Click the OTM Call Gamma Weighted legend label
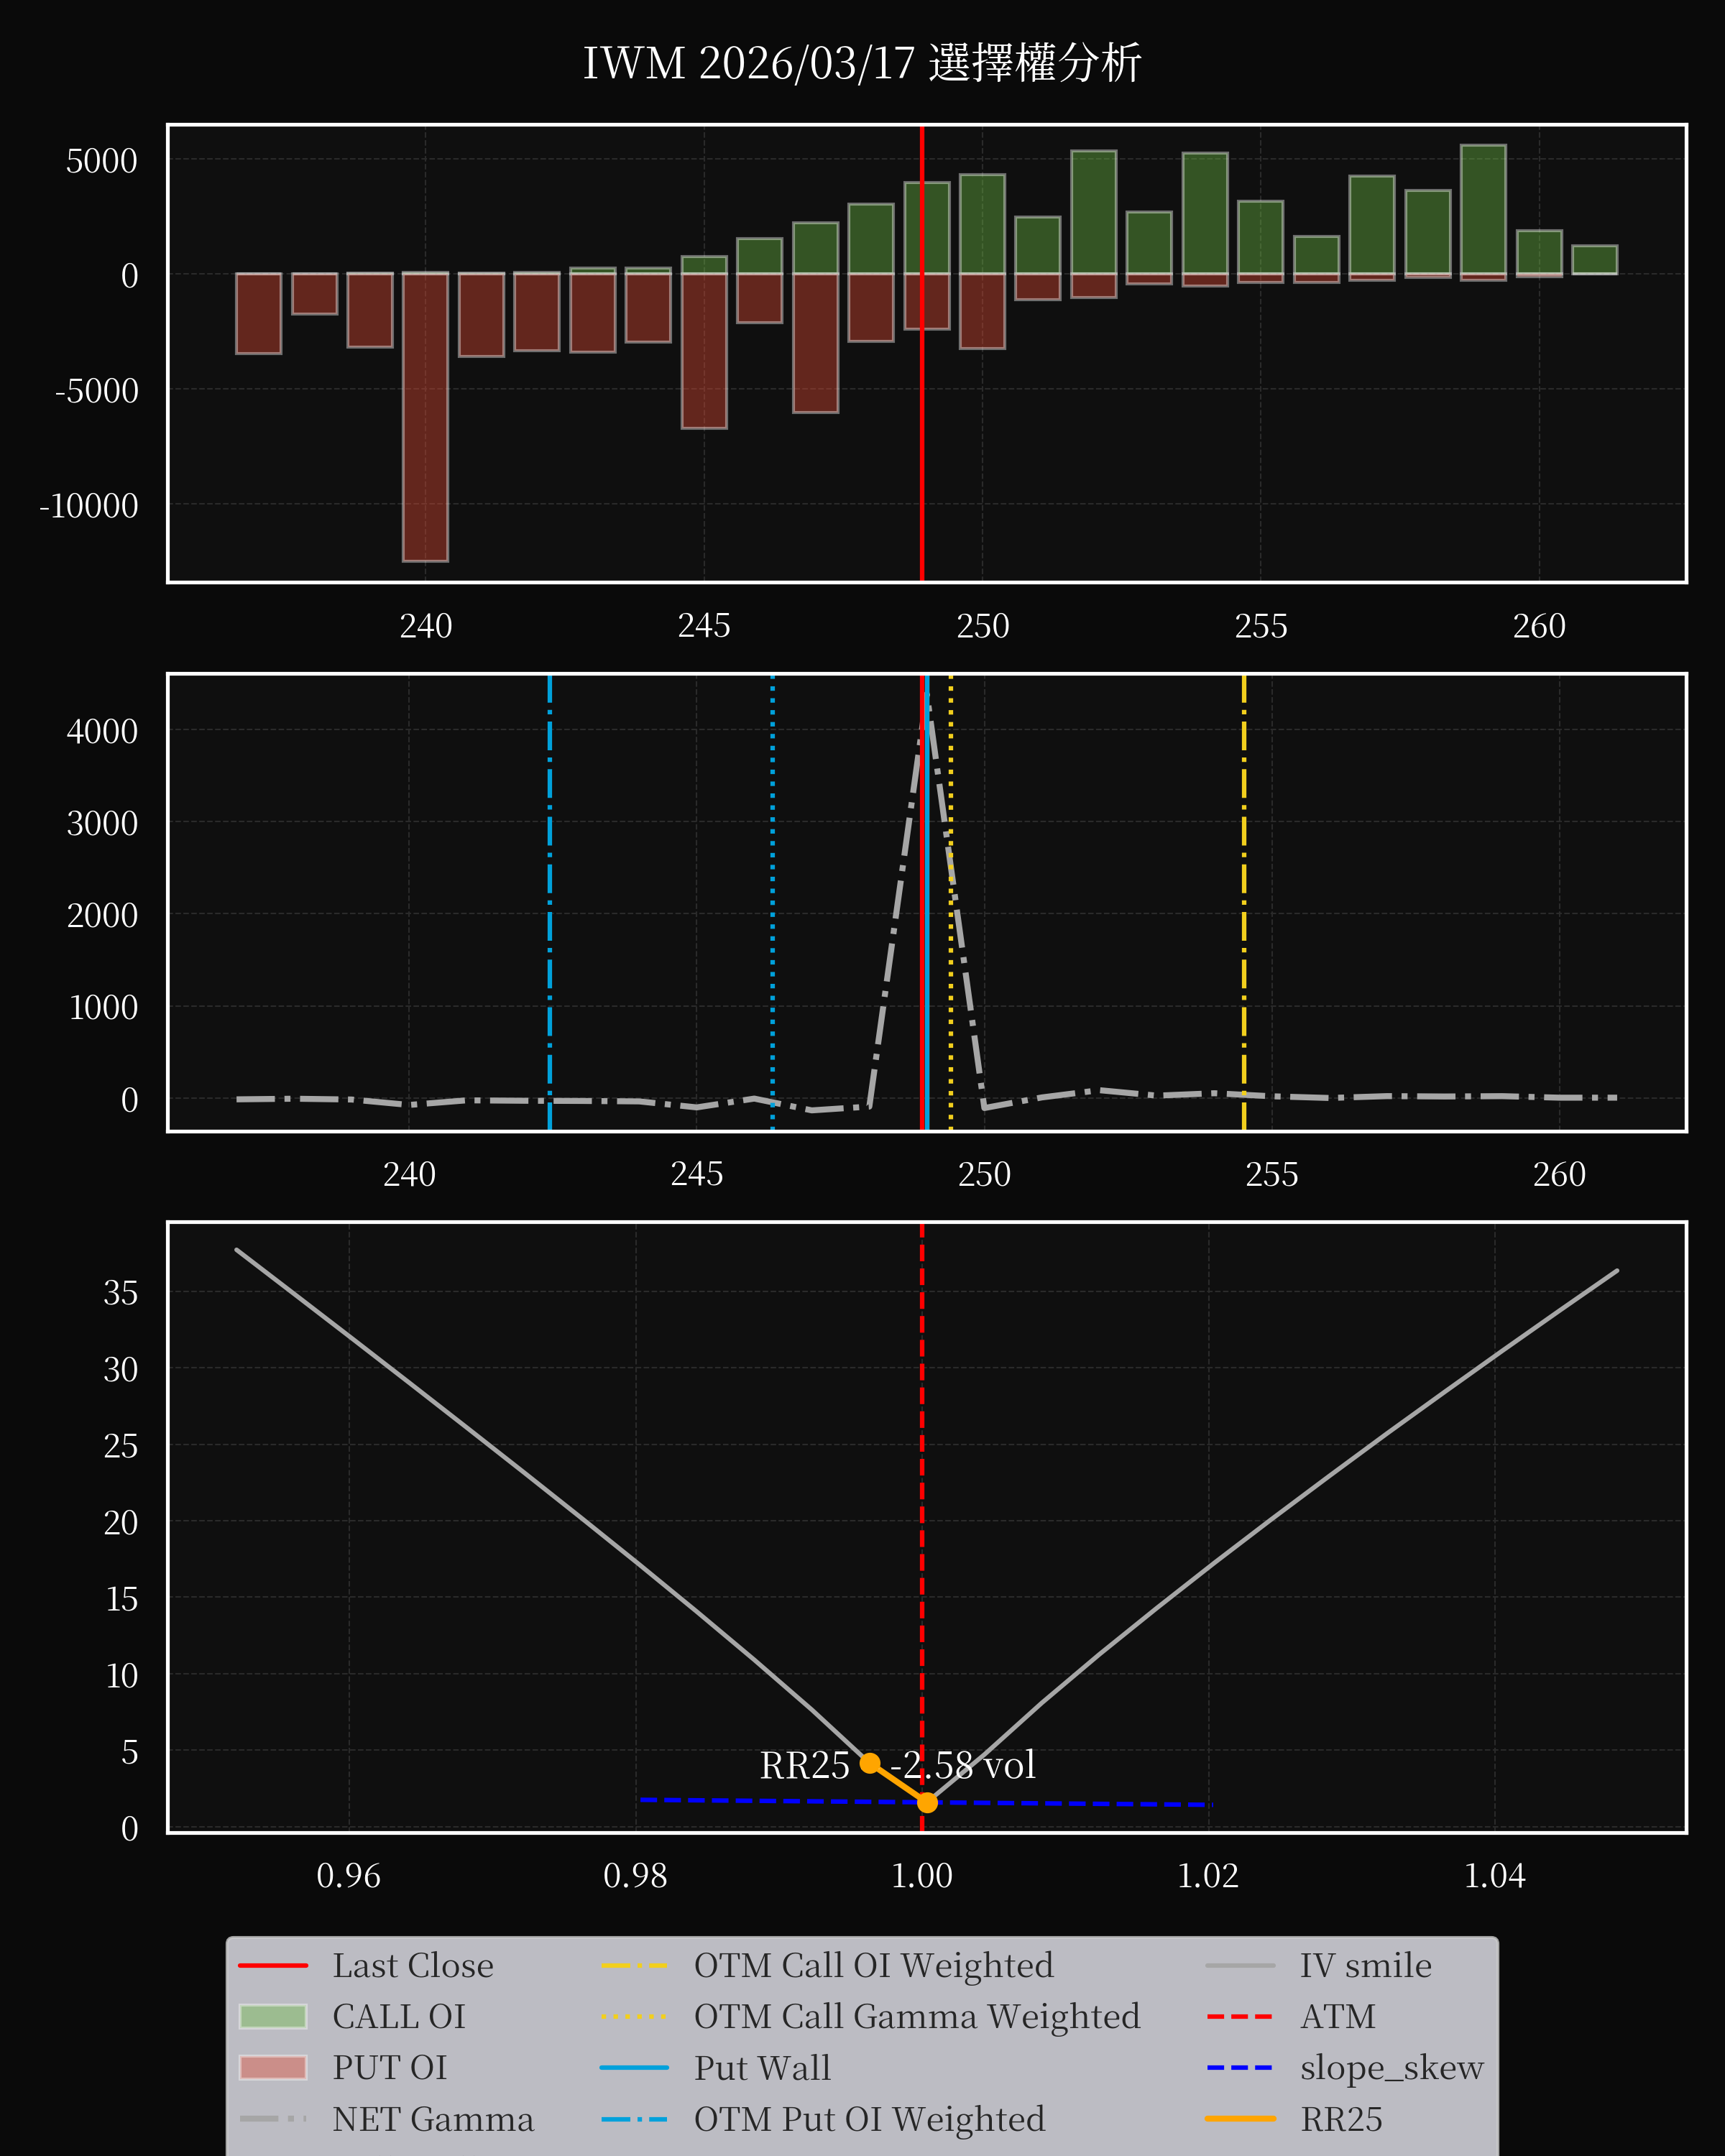 click(917, 2016)
